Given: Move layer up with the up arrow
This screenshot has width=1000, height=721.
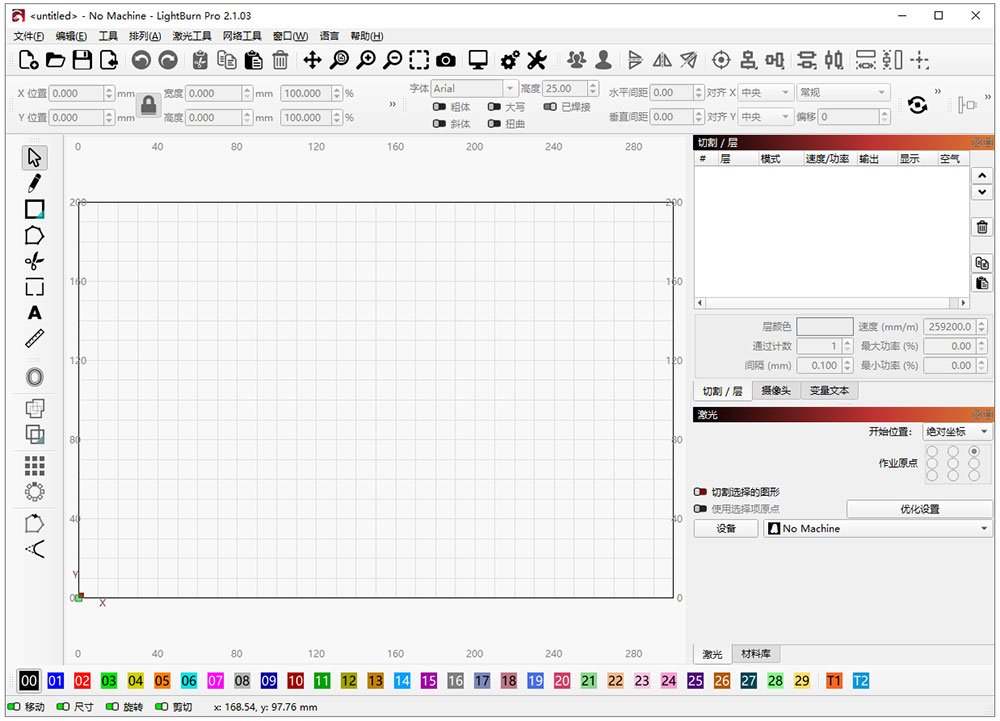Looking at the screenshot, I should pos(982,175).
